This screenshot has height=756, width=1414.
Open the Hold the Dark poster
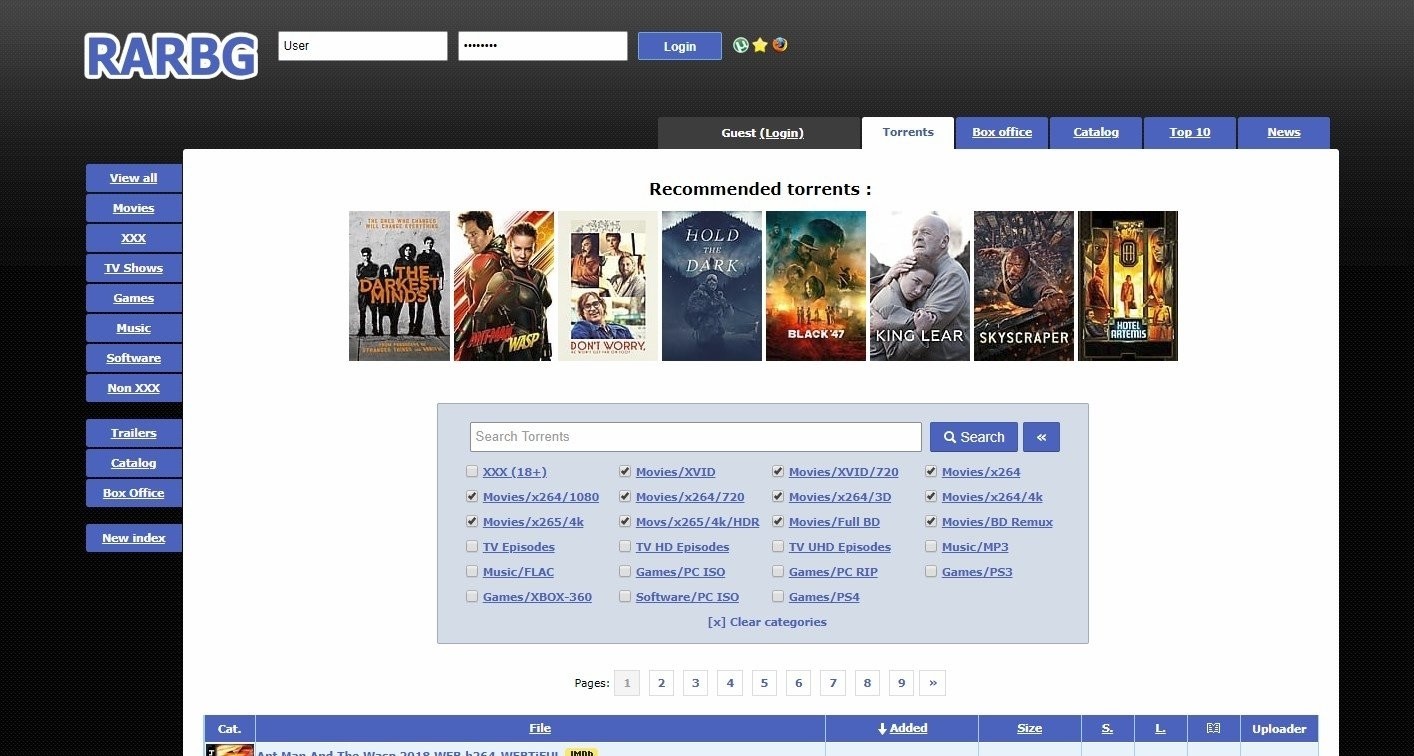711,286
